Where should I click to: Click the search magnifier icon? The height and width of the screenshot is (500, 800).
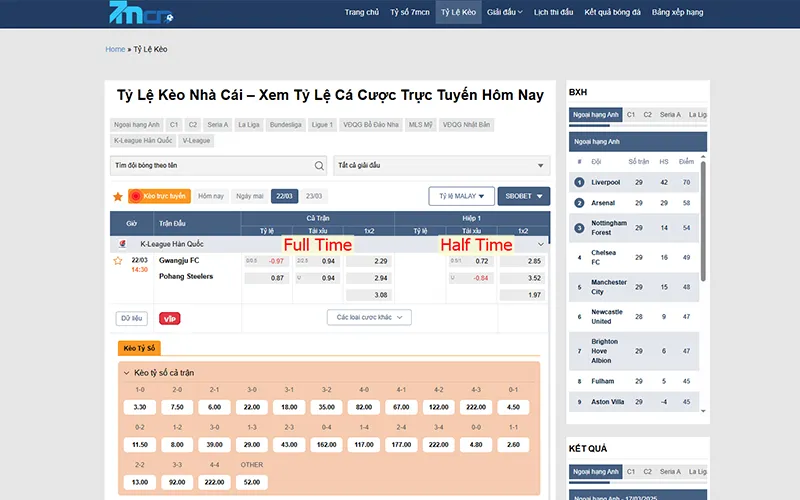pyautogui.click(x=320, y=166)
